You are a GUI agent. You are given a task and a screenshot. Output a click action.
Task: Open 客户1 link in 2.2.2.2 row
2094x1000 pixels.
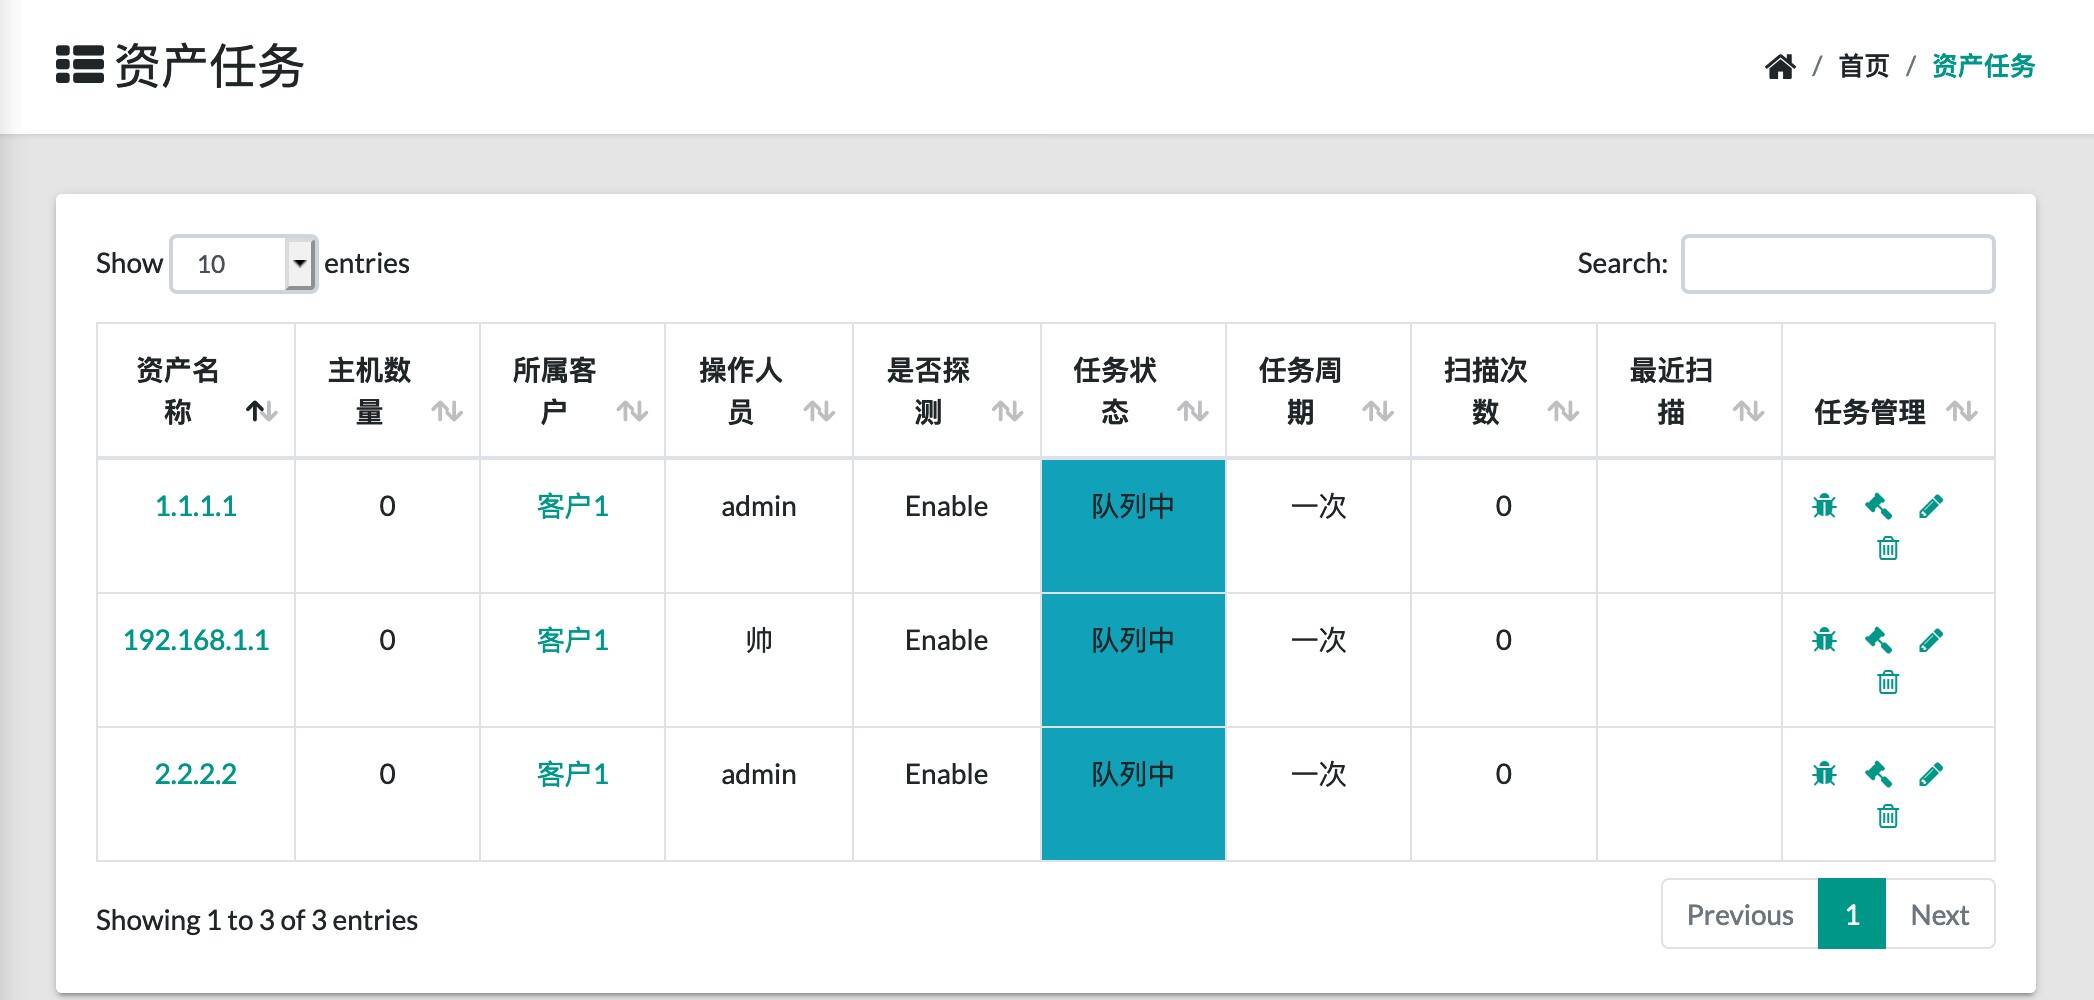[572, 774]
